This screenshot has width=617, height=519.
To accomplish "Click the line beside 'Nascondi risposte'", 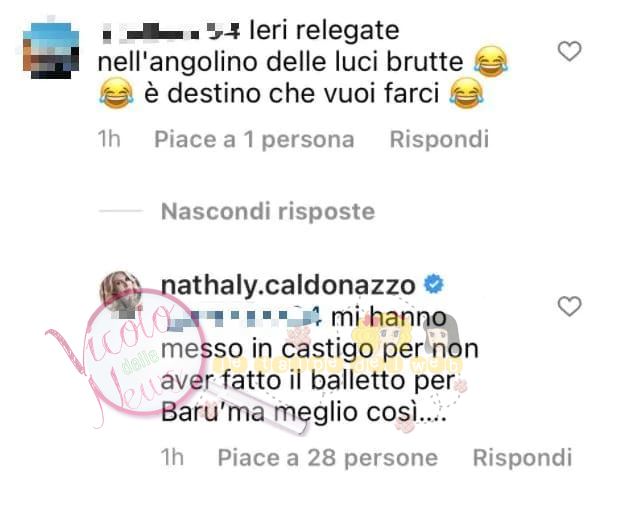I will tap(120, 211).
